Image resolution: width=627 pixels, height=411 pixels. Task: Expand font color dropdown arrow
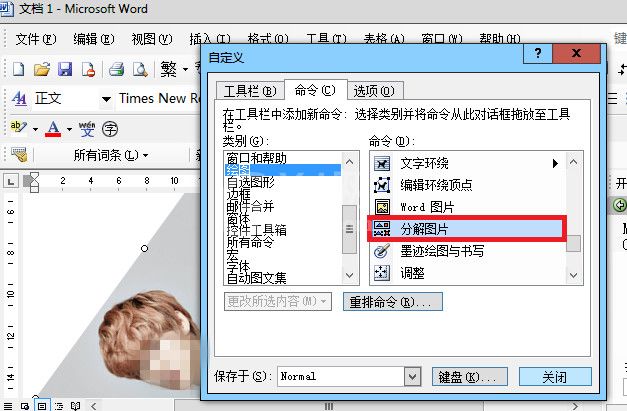pyautogui.click(x=69, y=129)
